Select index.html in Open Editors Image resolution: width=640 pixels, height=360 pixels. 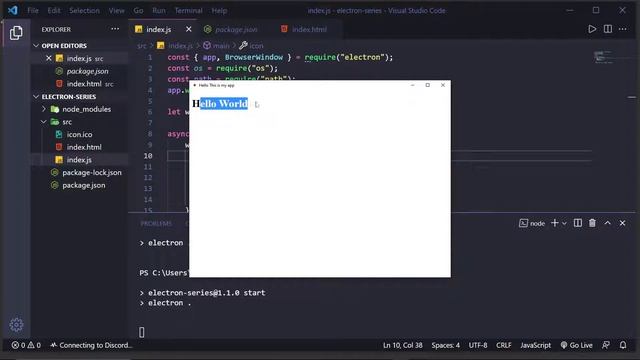(x=84, y=84)
